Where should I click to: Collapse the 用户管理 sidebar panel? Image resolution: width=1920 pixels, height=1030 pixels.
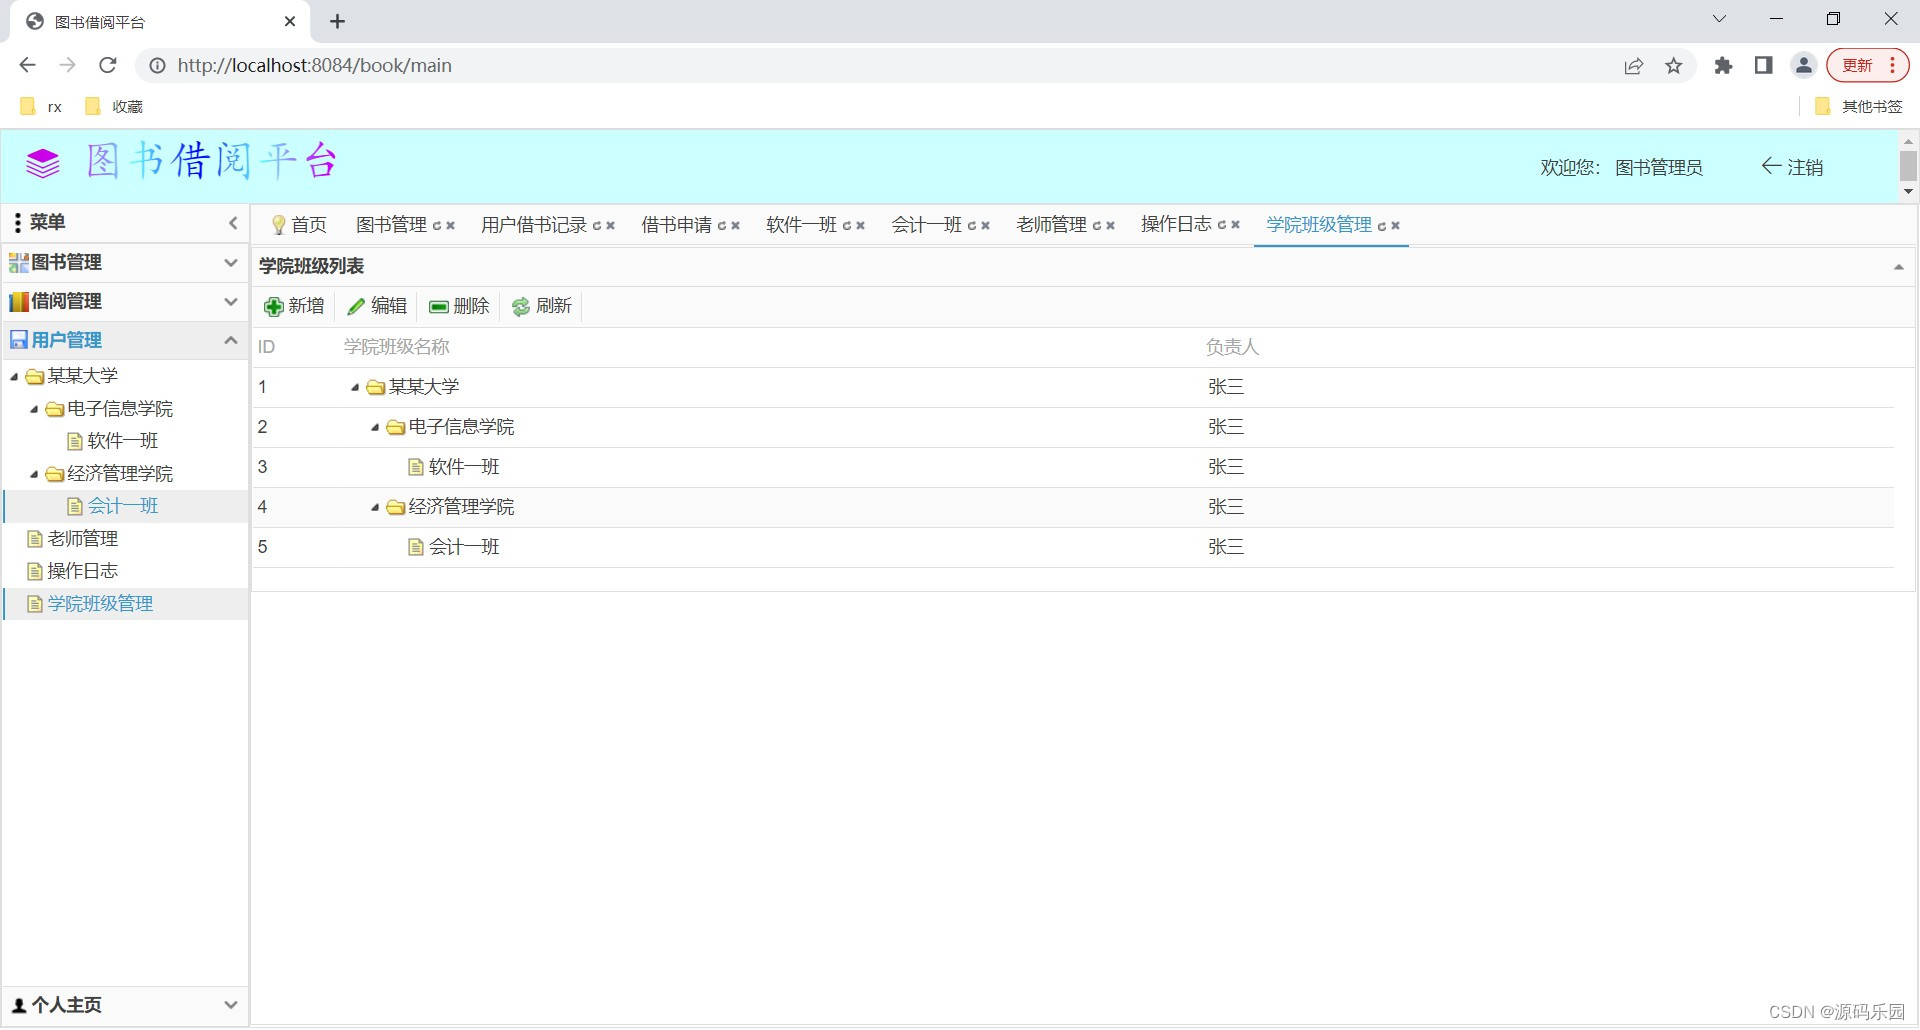pyautogui.click(x=230, y=340)
